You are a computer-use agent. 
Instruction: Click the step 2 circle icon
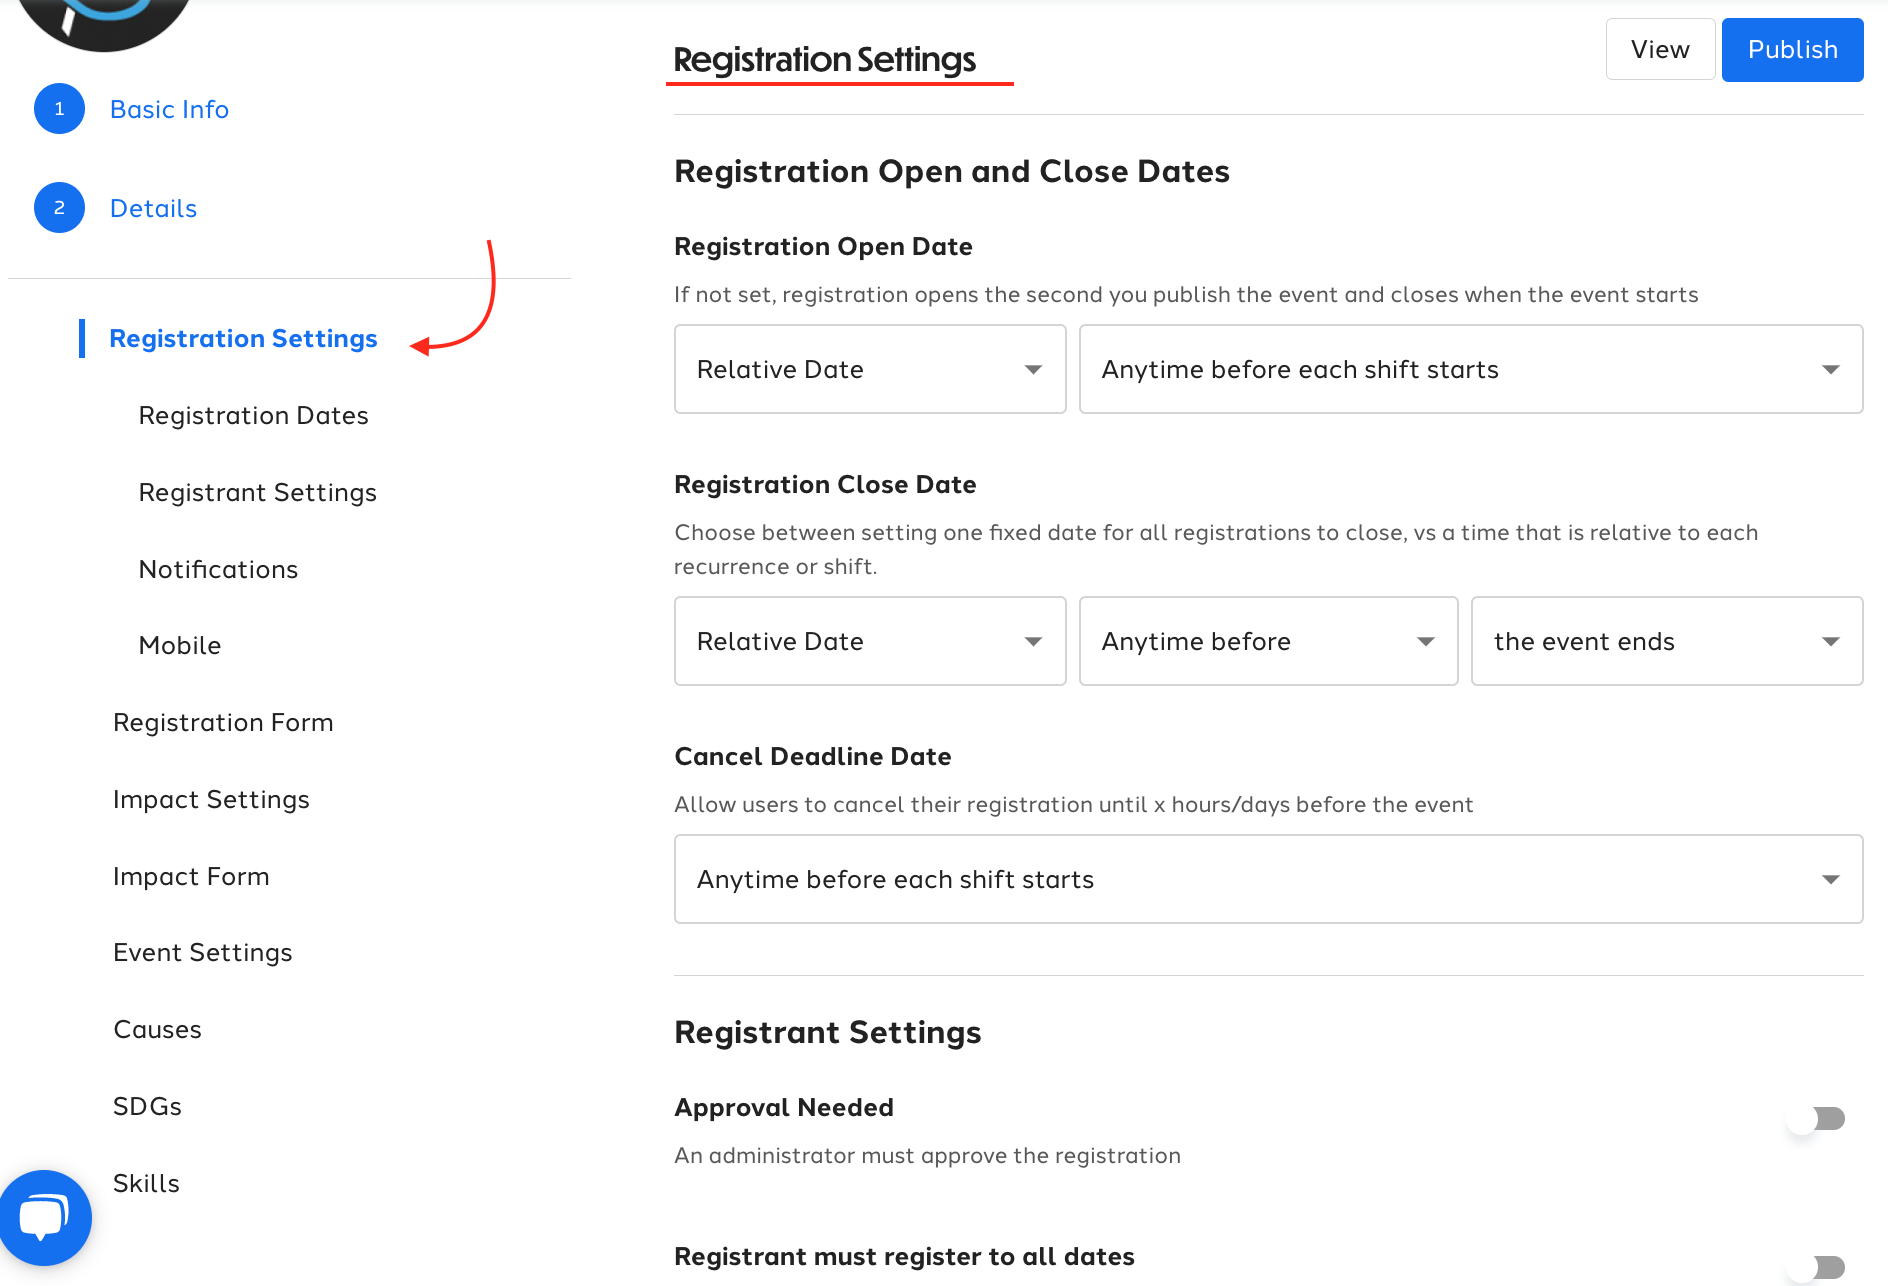[59, 208]
